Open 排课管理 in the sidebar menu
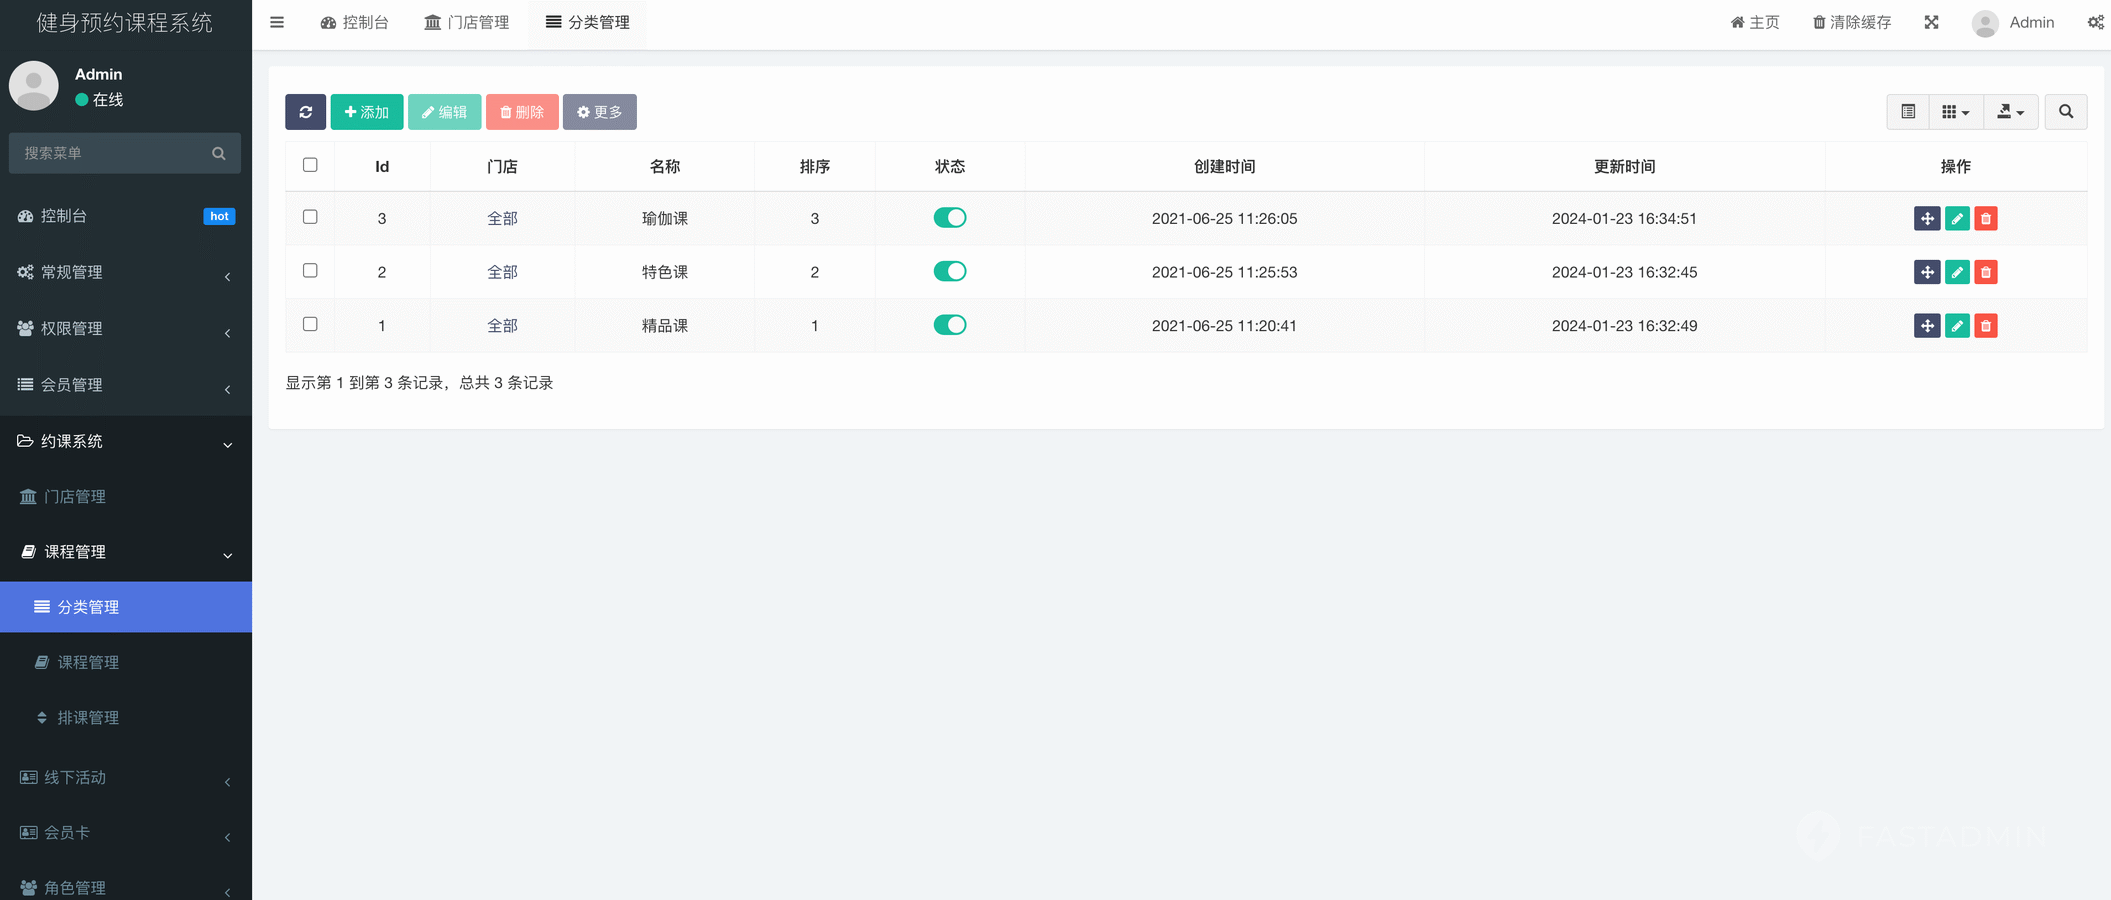This screenshot has width=2111, height=900. pos(88,718)
